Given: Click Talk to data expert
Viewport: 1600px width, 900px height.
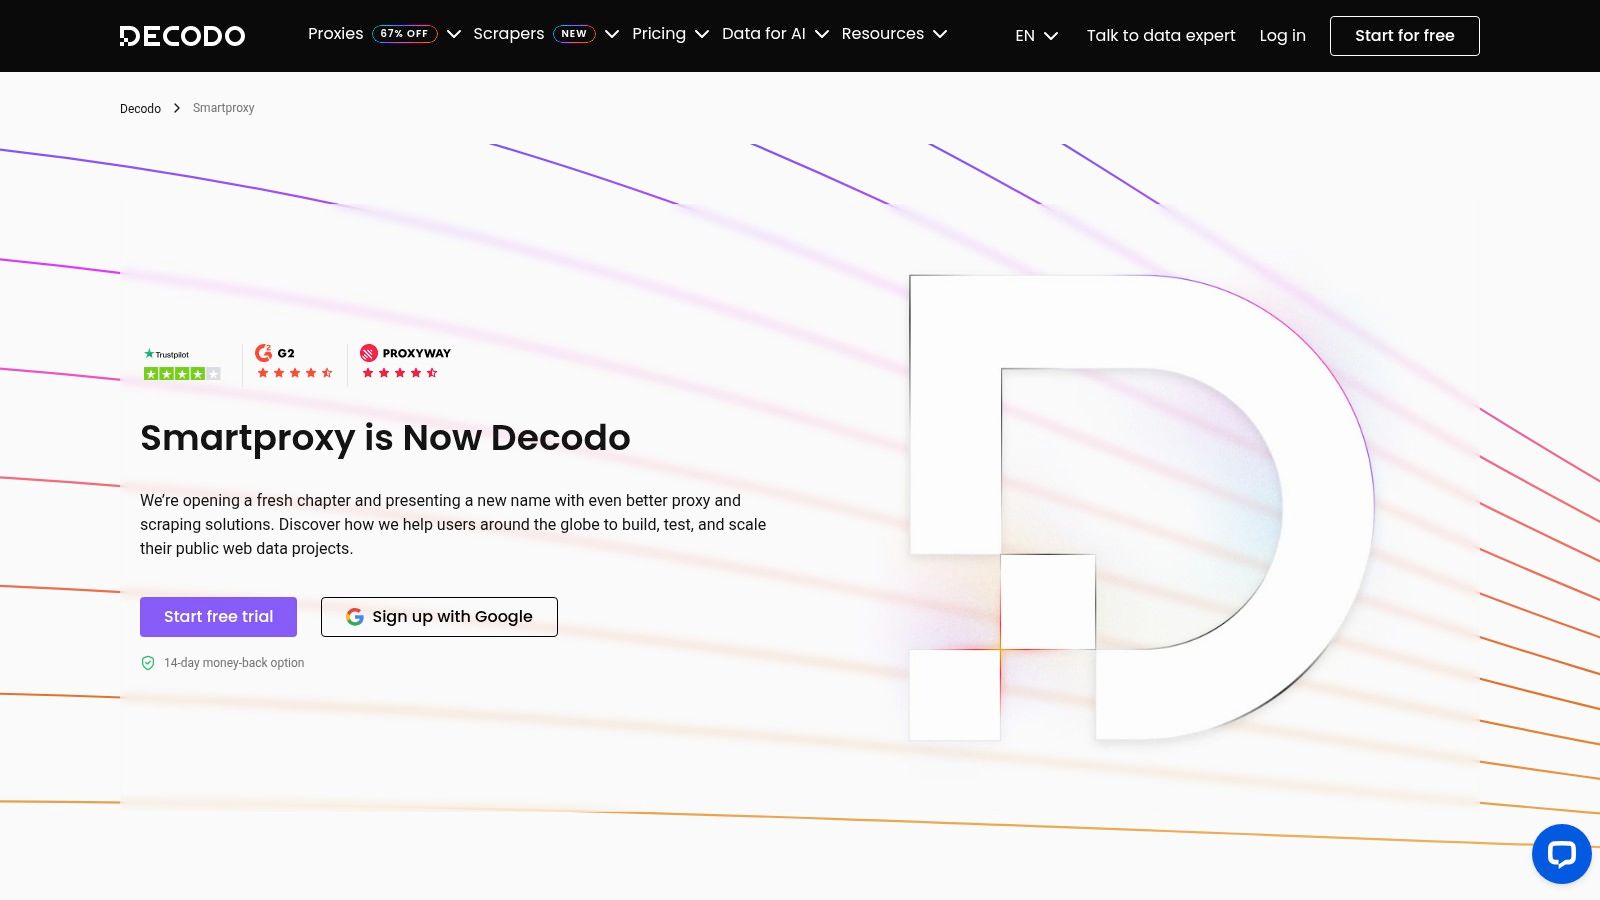Looking at the screenshot, I should (1161, 35).
